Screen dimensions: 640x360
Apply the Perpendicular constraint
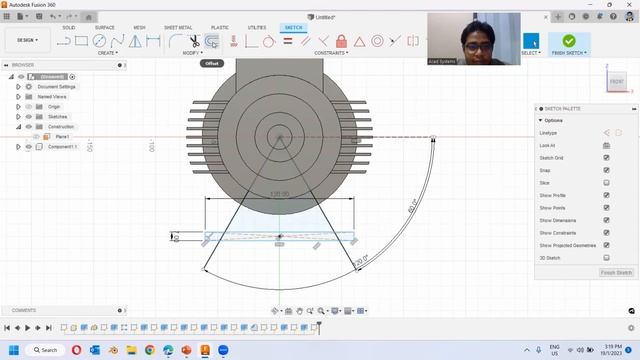click(323, 41)
